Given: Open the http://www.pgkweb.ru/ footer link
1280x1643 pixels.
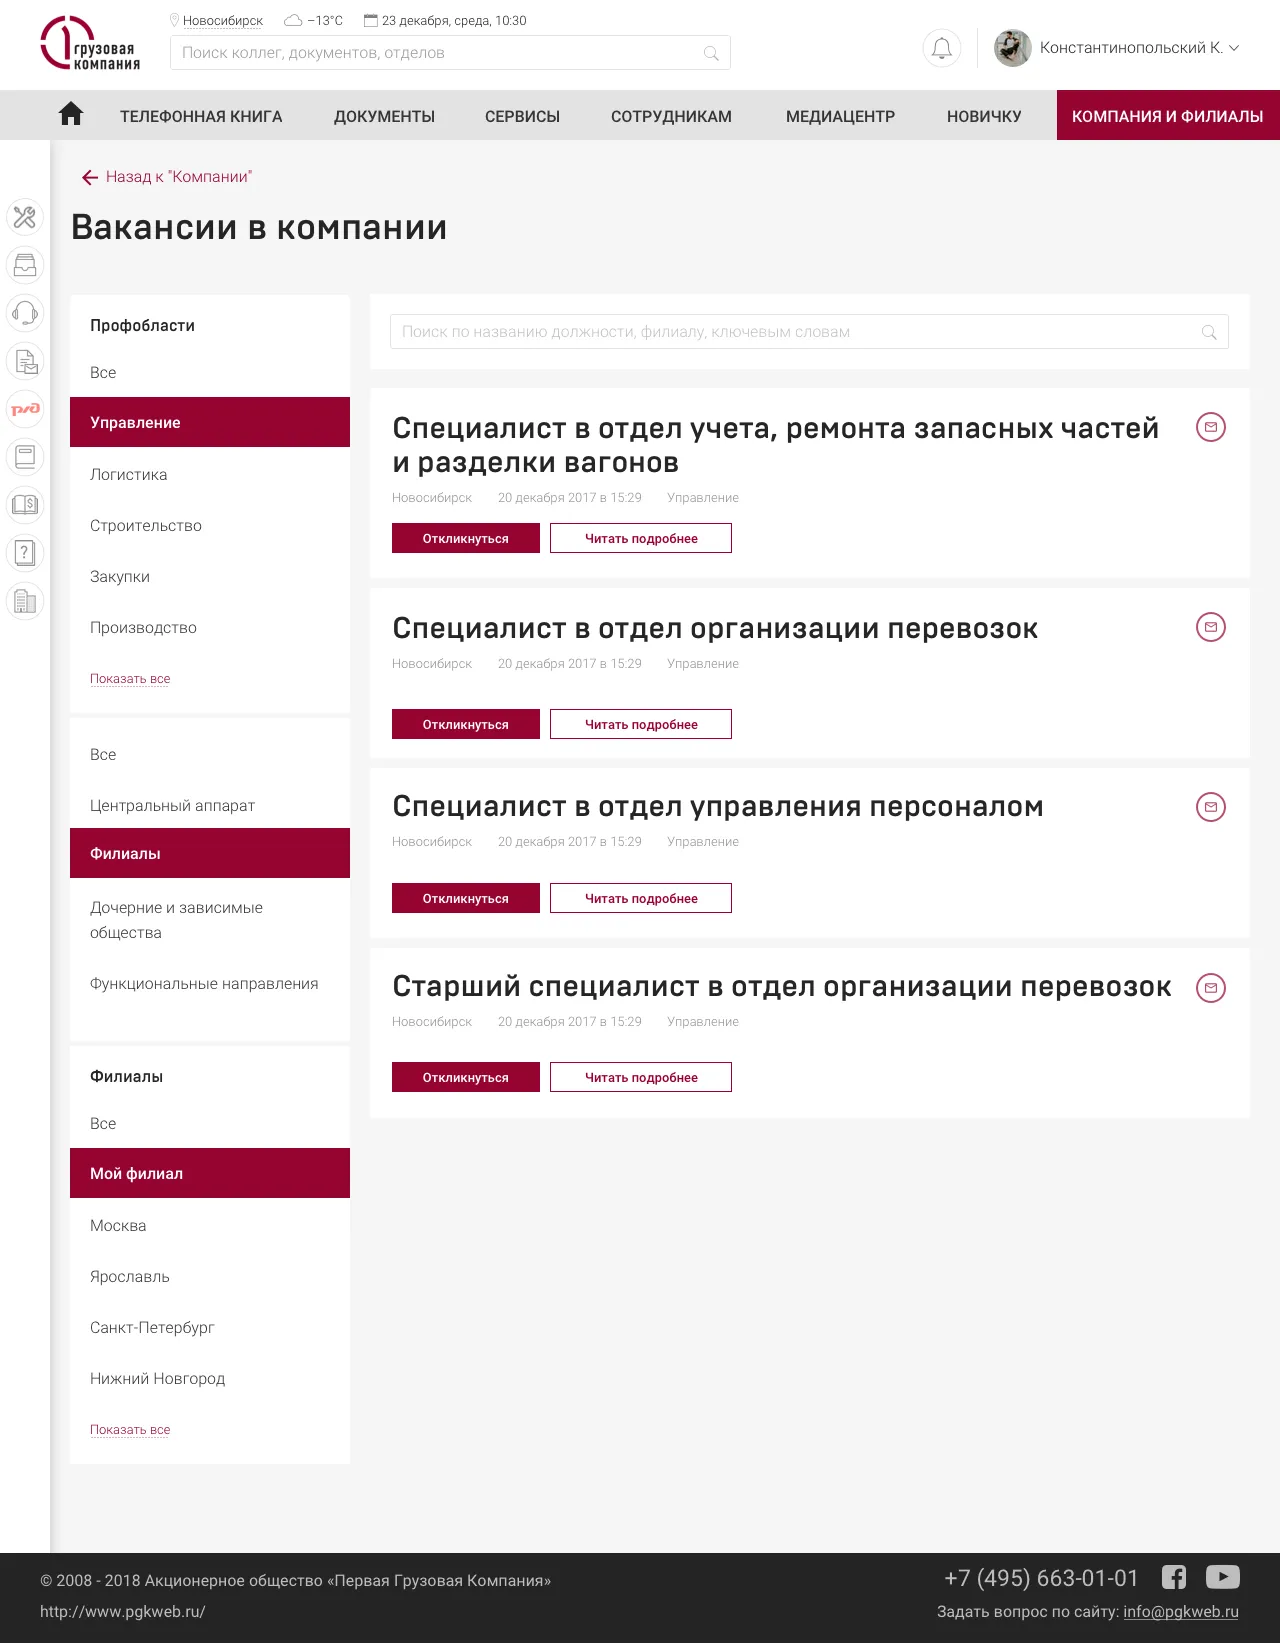Looking at the screenshot, I should click(x=123, y=1611).
